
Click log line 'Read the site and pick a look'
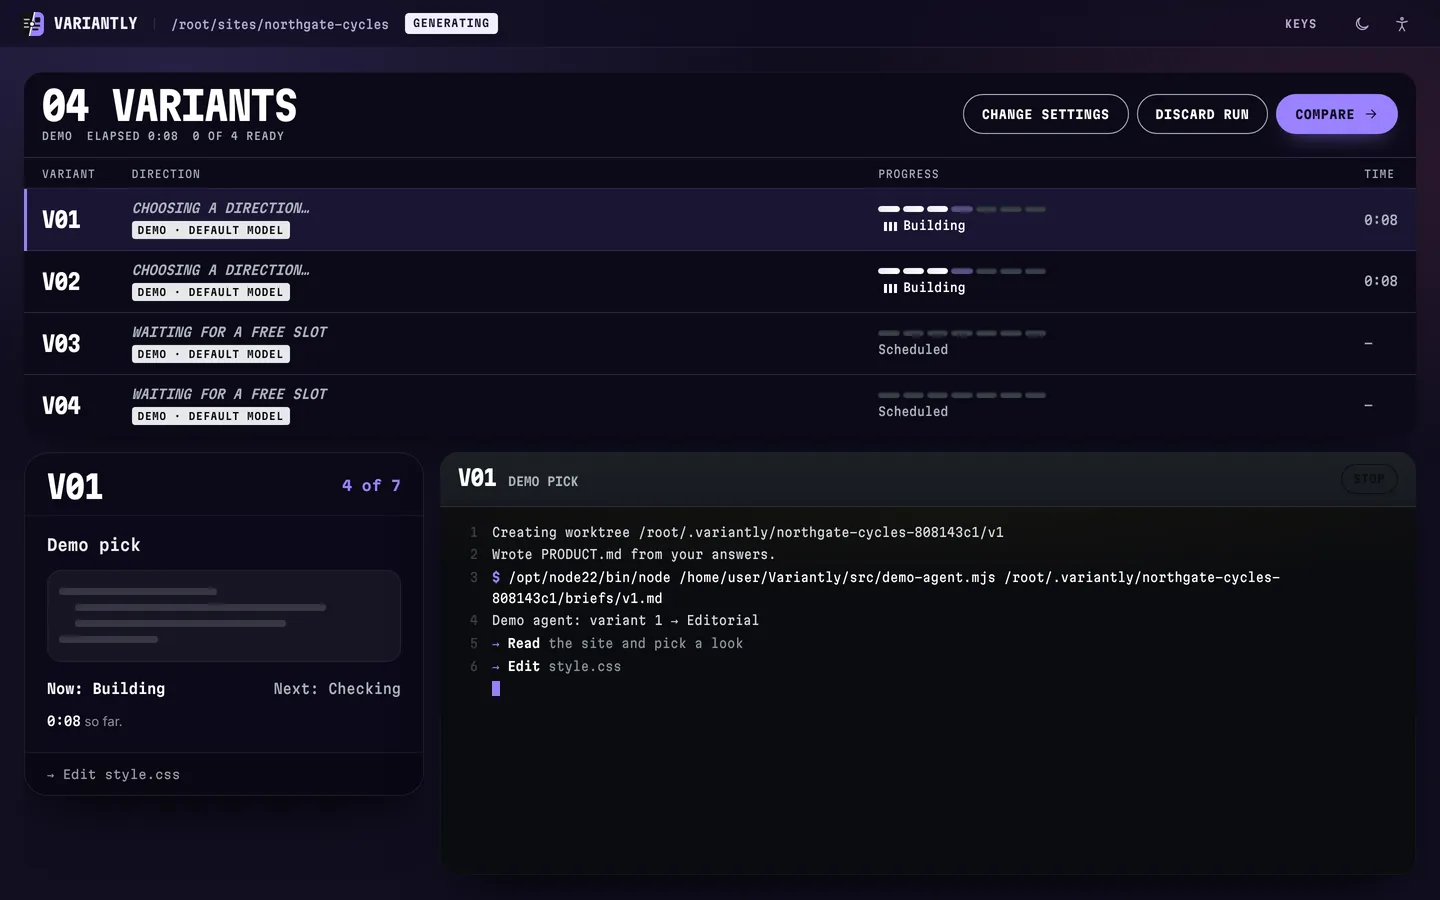(617, 643)
